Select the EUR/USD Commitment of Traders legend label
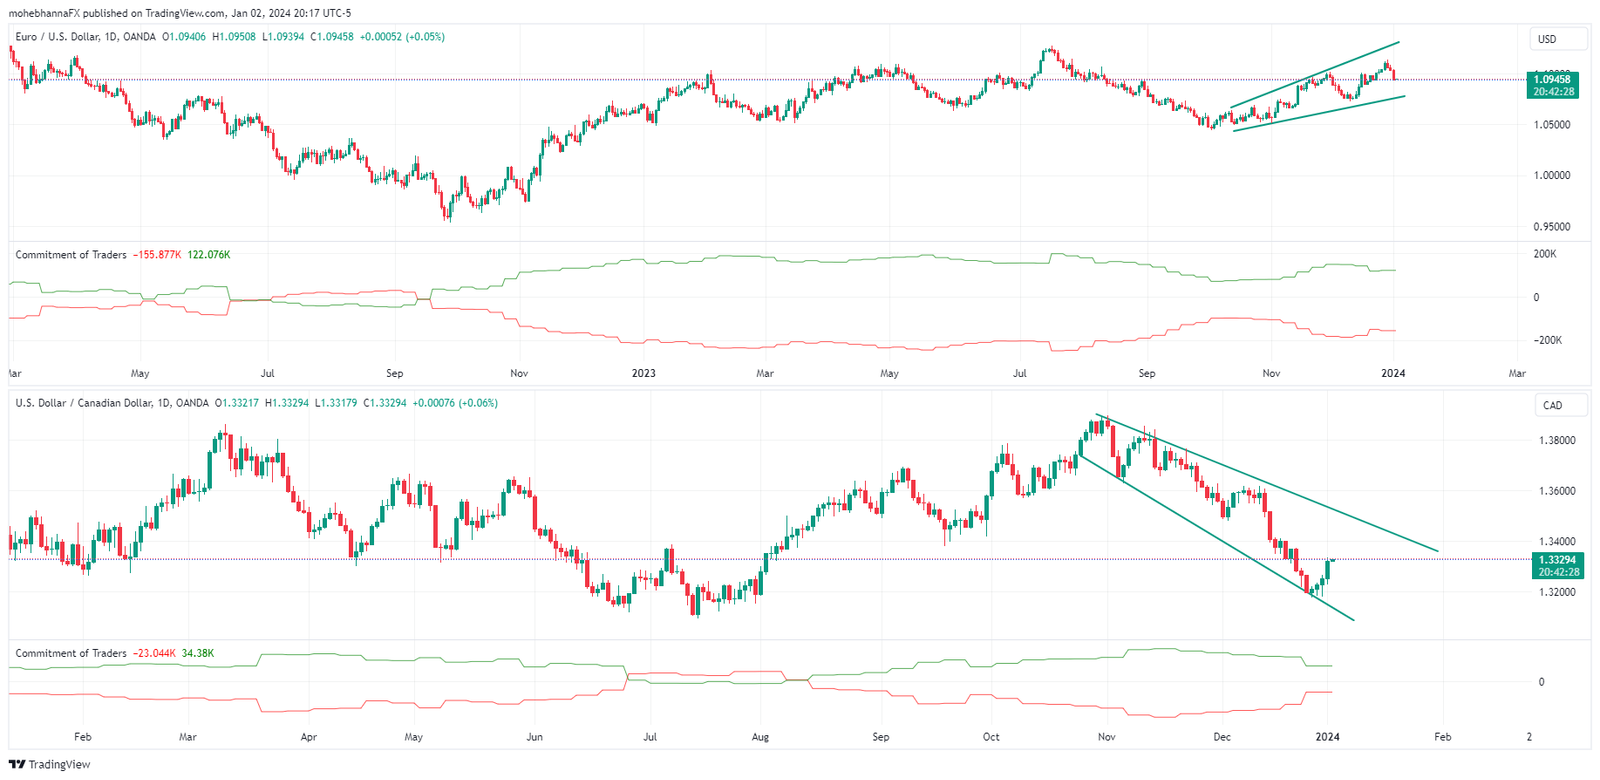1600x780 pixels. click(71, 255)
